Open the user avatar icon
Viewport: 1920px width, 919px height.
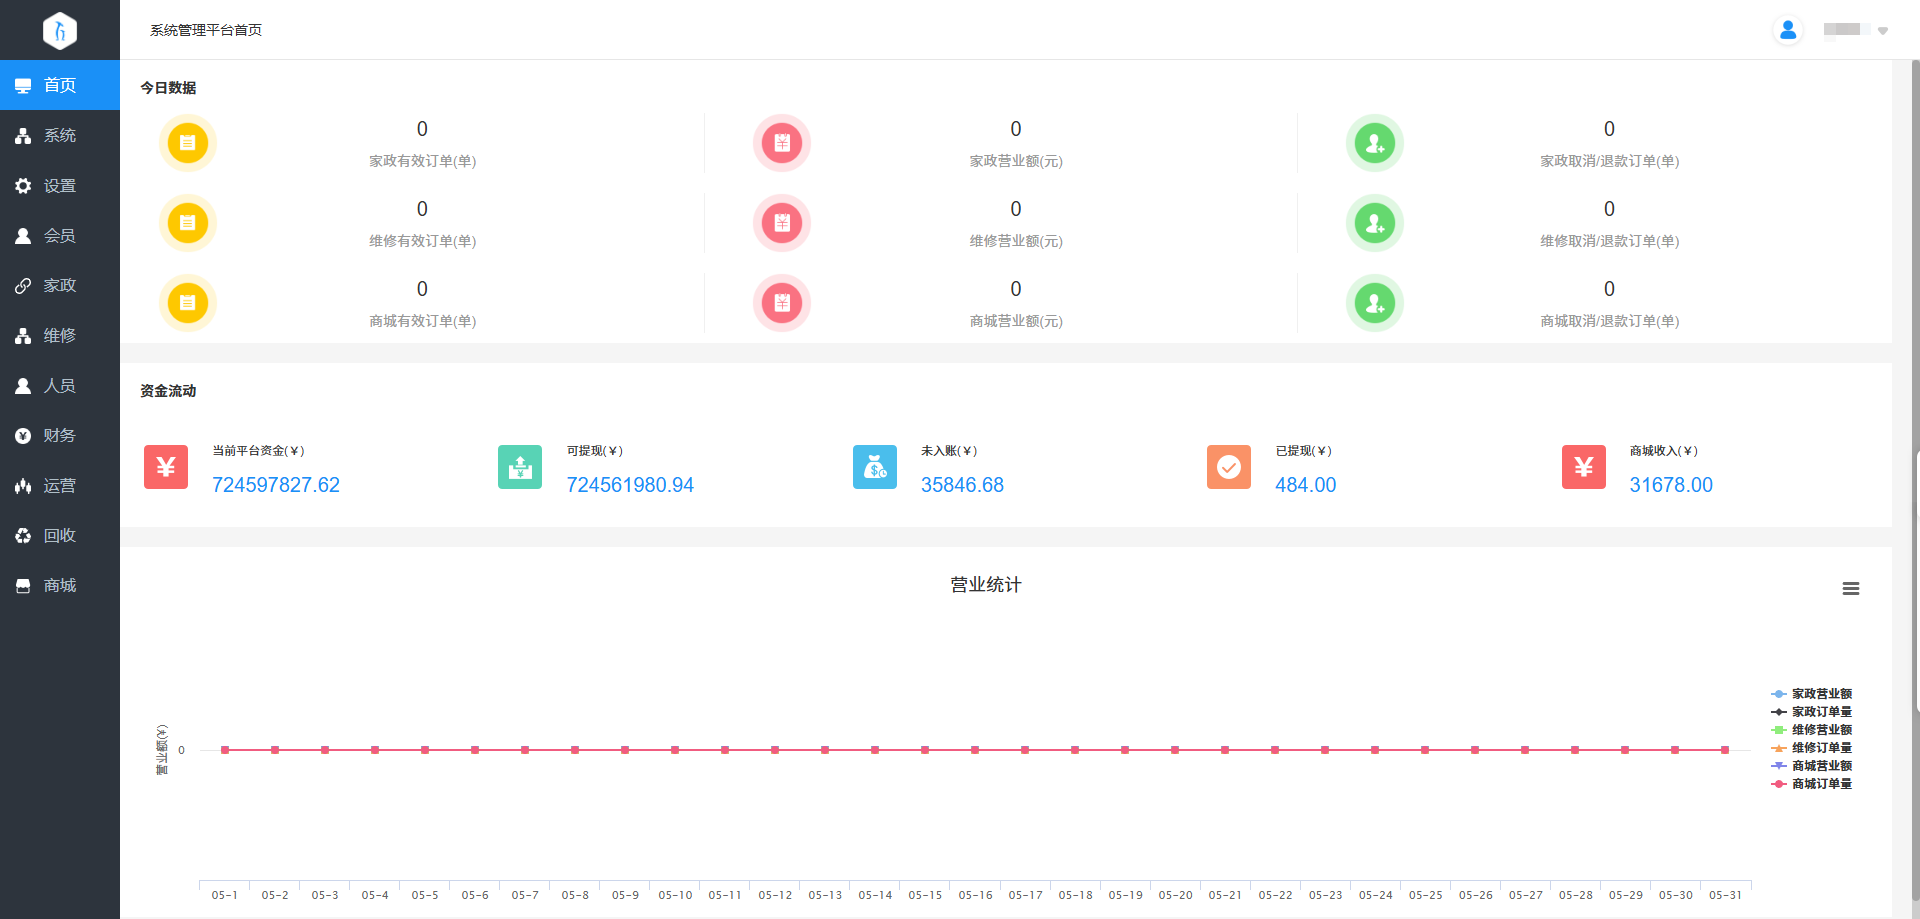(1788, 30)
